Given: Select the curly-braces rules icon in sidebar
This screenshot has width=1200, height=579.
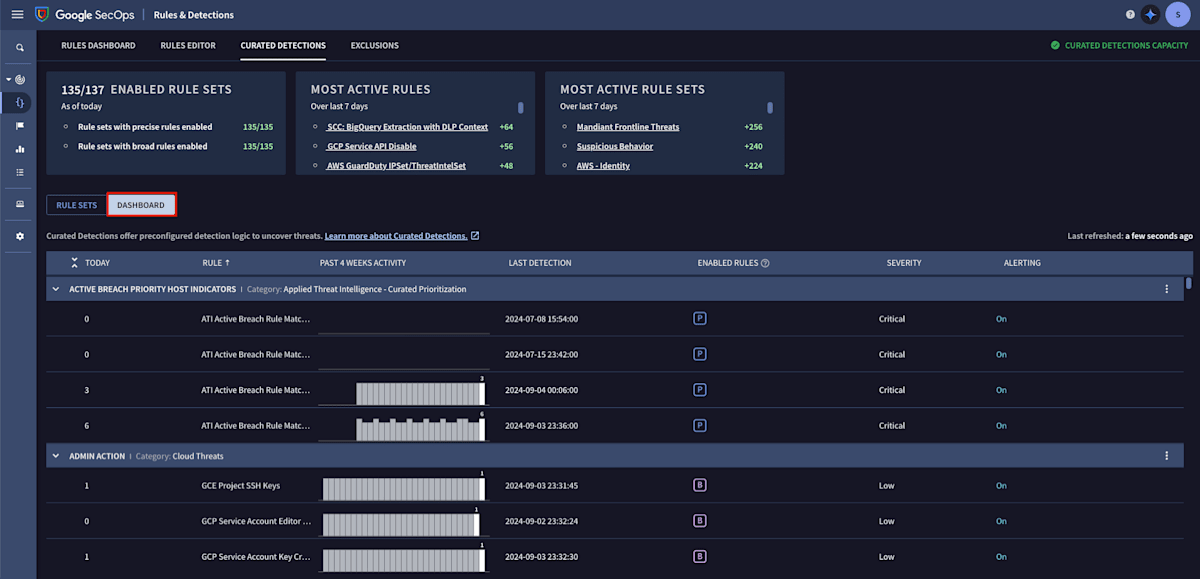Looking at the screenshot, I should coord(19,102).
